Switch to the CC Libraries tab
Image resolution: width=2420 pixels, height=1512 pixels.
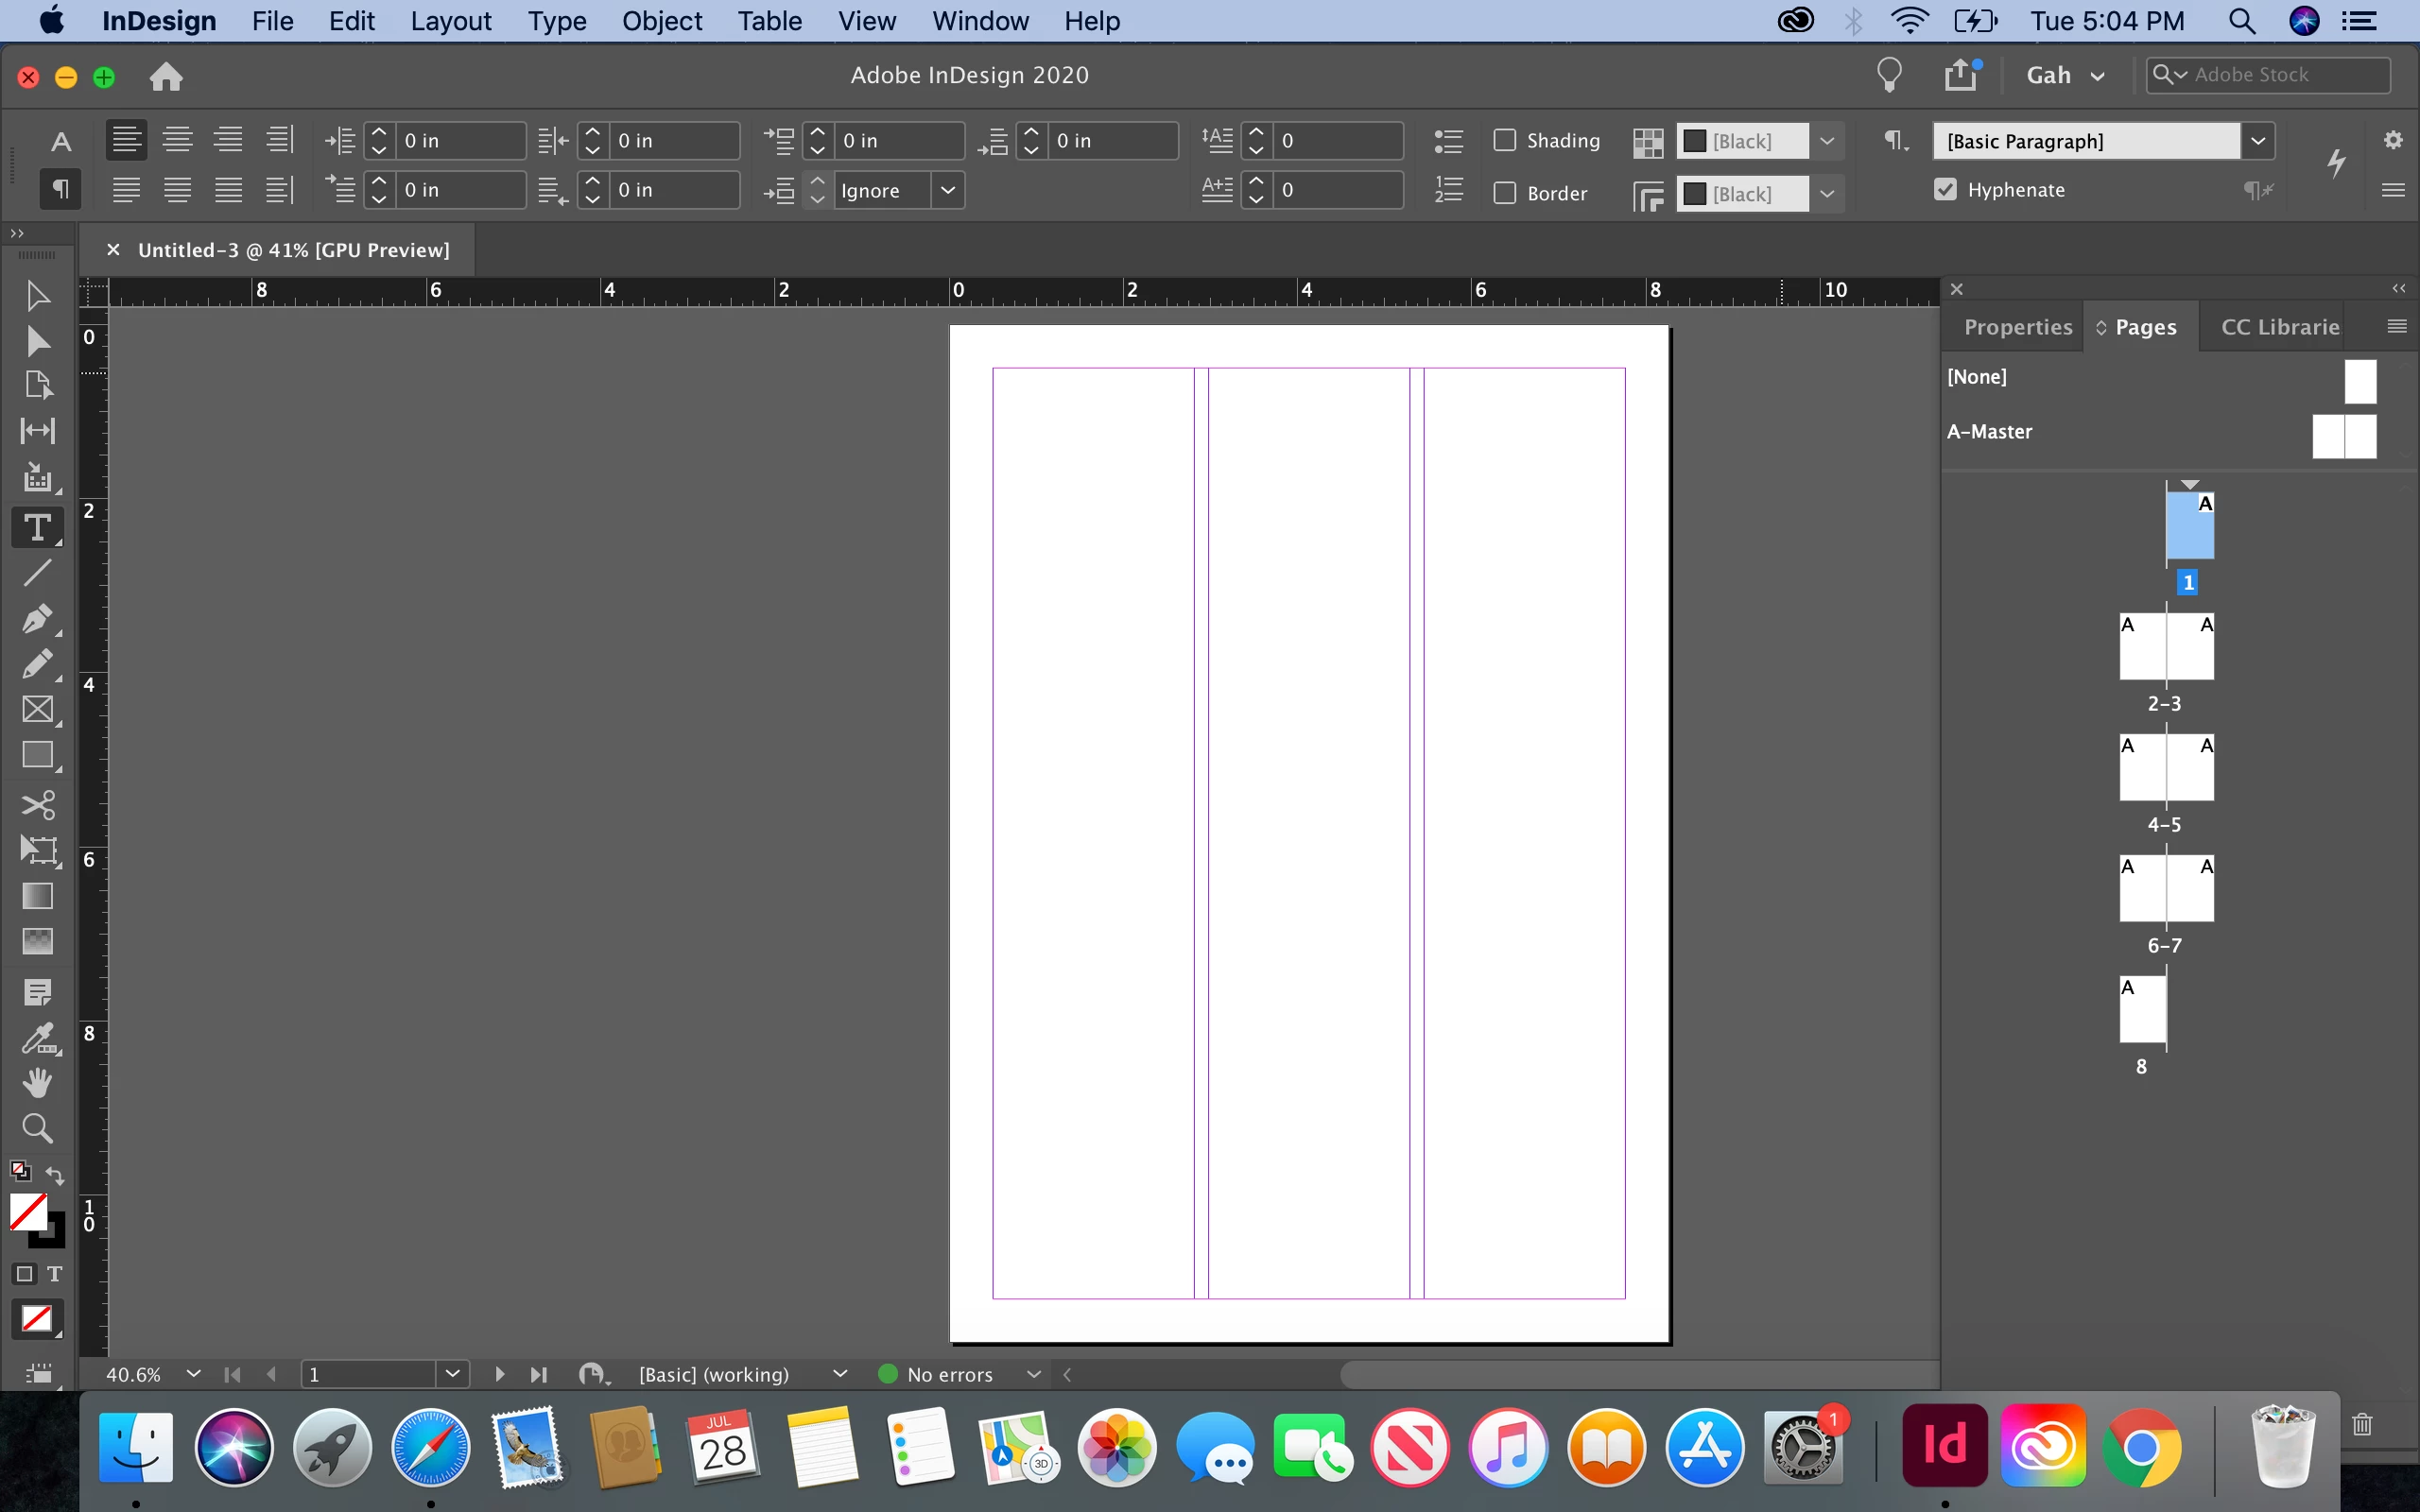click(x=2280, y=327)
